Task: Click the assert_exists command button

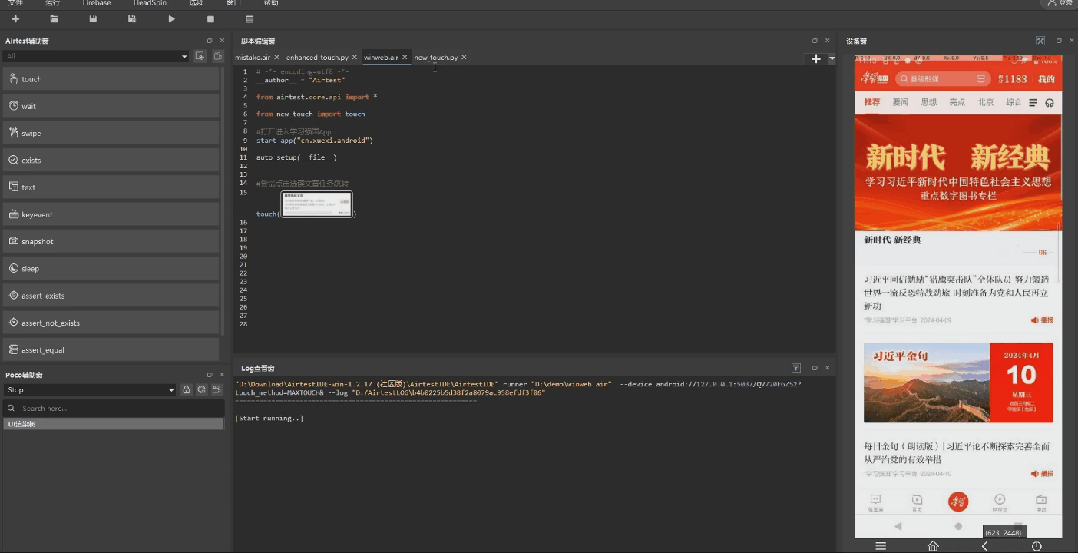Action: (111, 296)
